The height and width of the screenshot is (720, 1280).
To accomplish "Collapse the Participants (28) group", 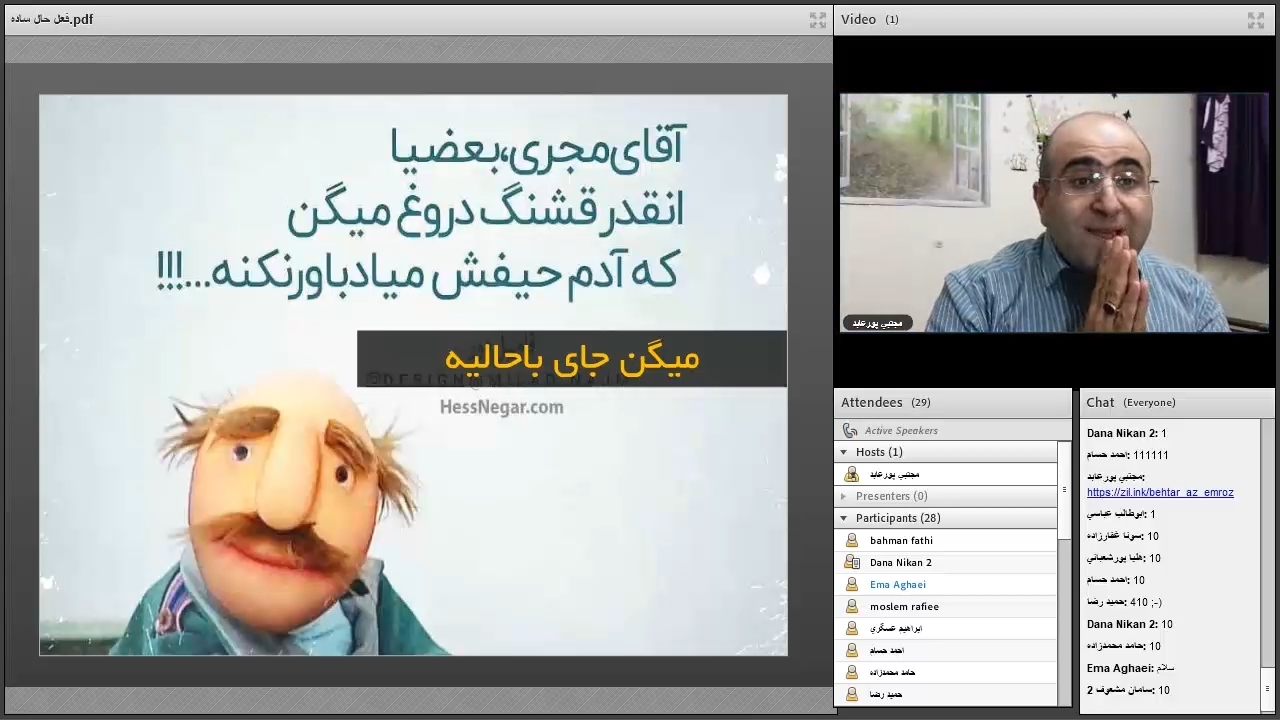I will click(x=844, y=518).
